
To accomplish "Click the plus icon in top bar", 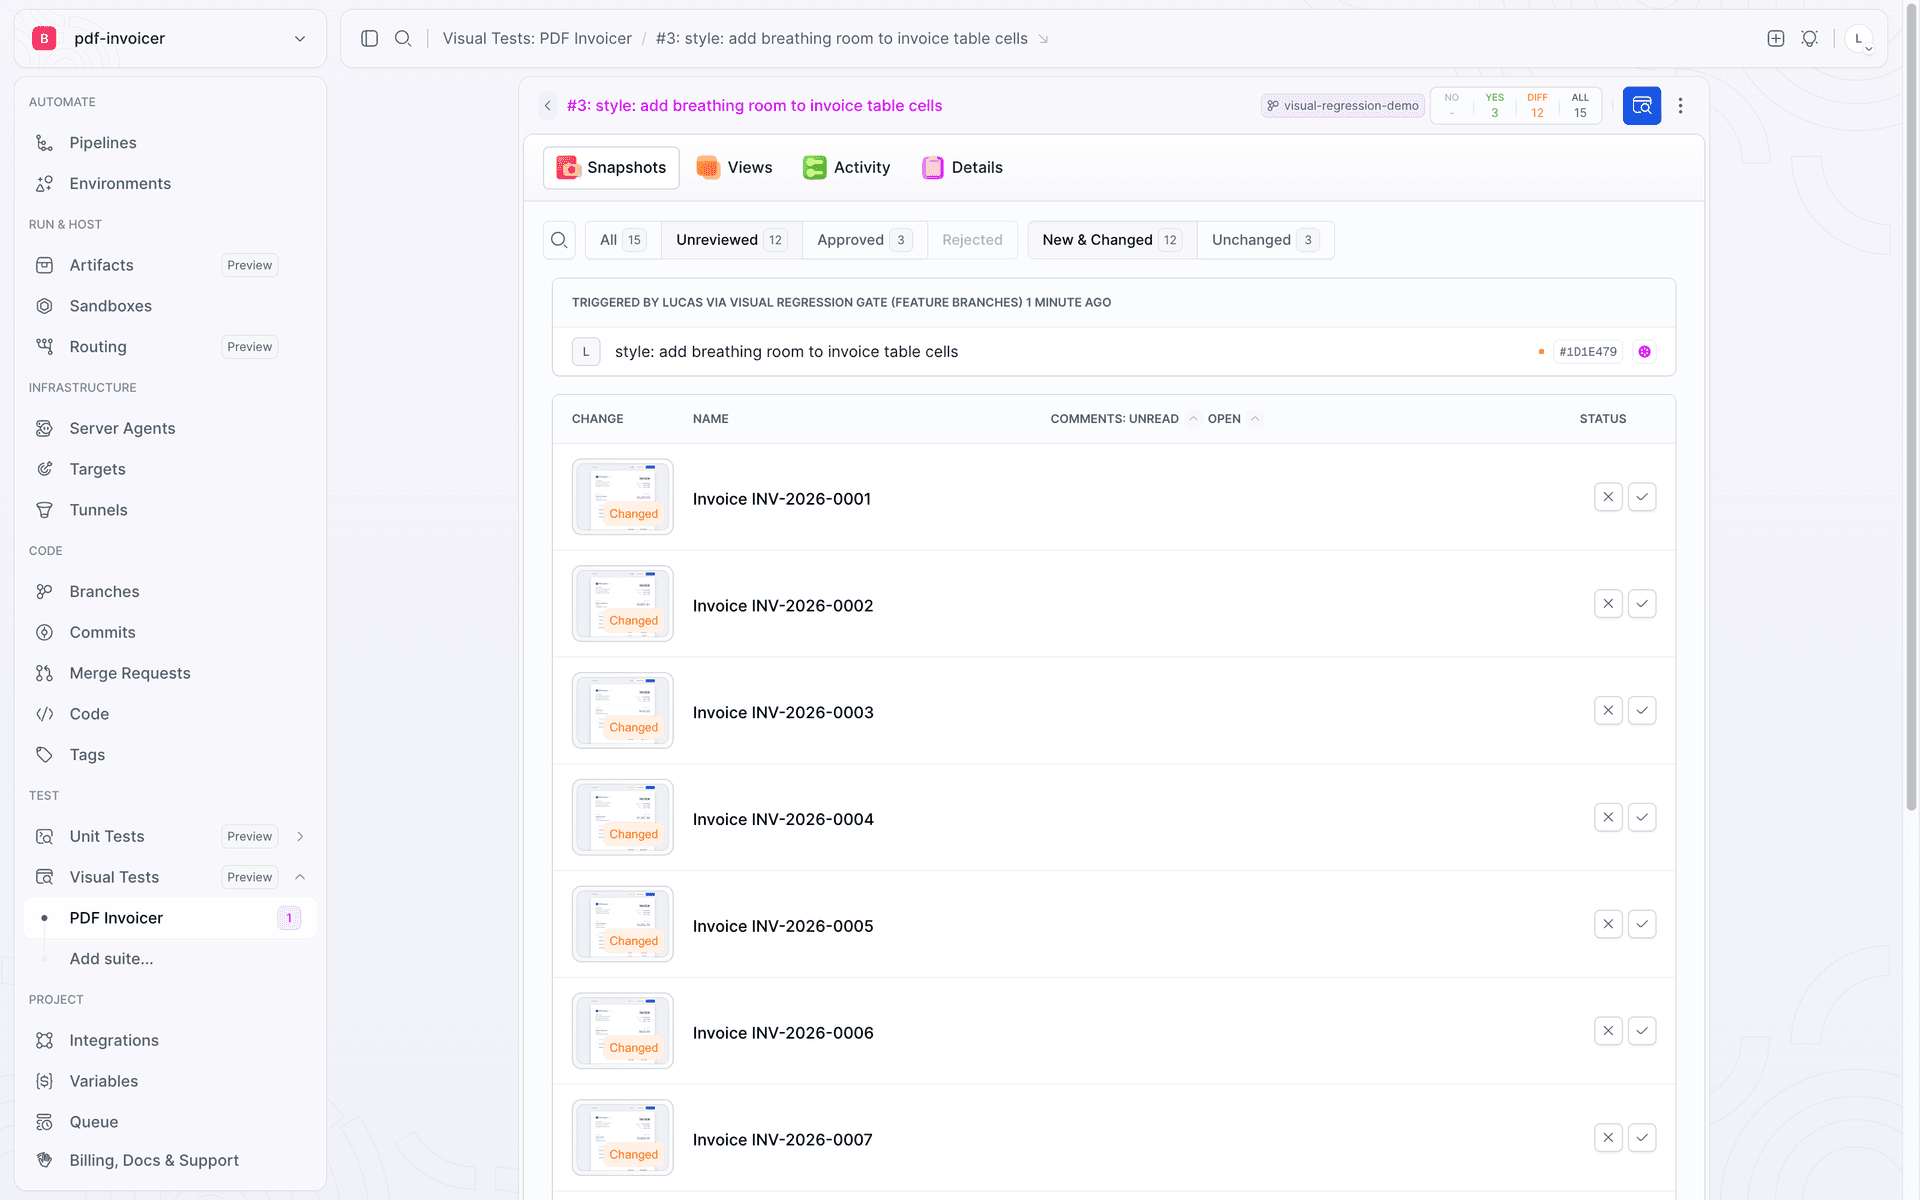I will pos(1776,38).
